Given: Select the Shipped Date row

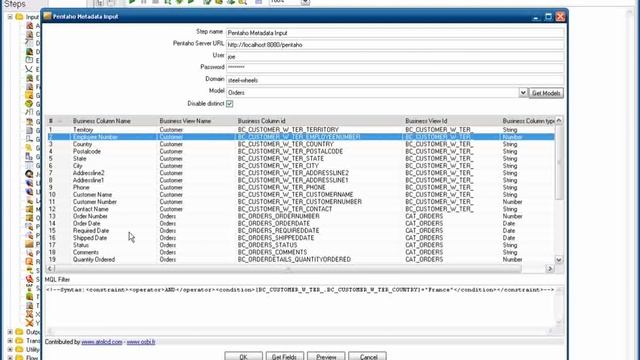Looking at the screenshot, I should [x=301, y=238].
